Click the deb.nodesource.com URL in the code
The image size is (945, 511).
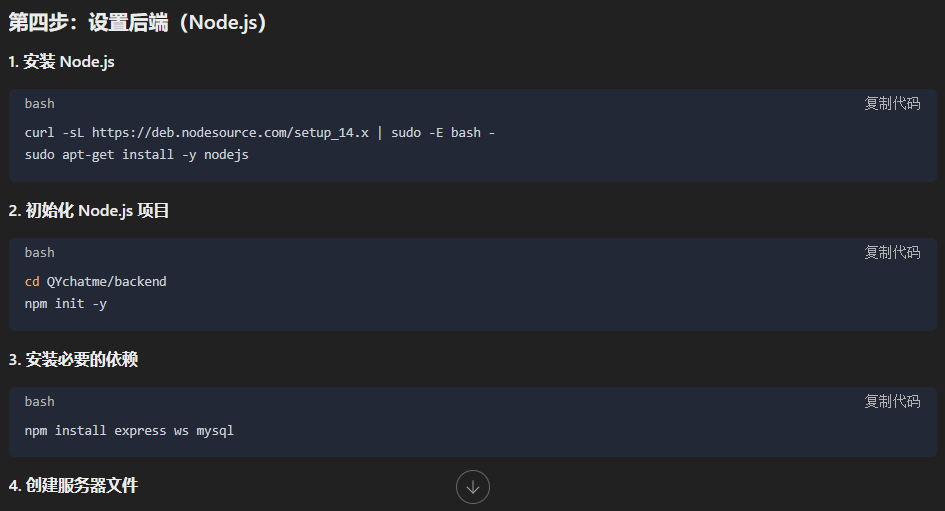230,132
